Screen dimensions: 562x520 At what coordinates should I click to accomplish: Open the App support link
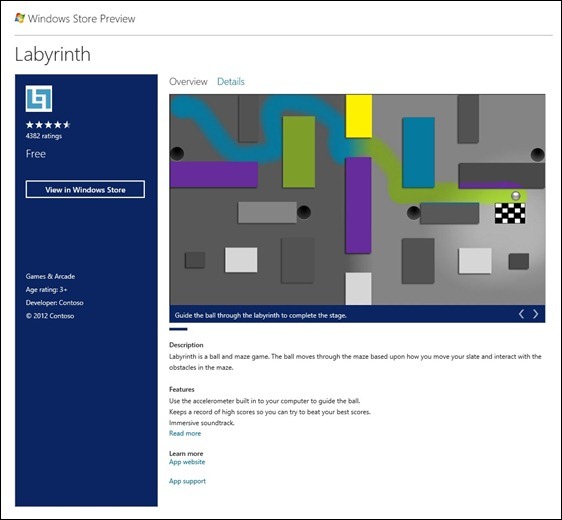click(187, 481)
